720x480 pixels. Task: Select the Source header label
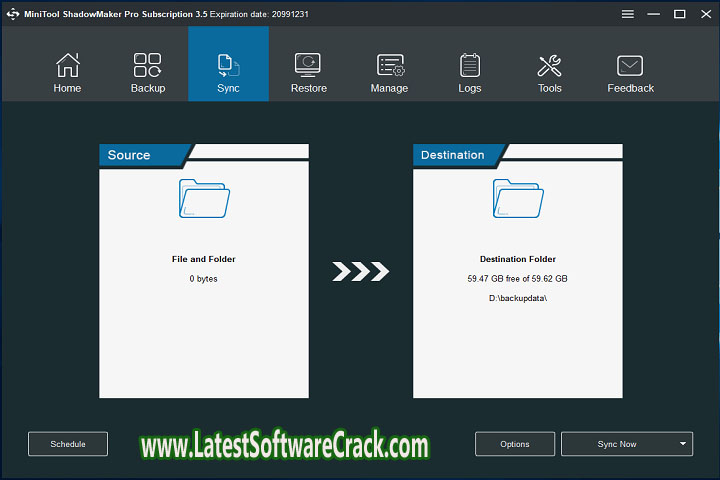pos(129,155)
